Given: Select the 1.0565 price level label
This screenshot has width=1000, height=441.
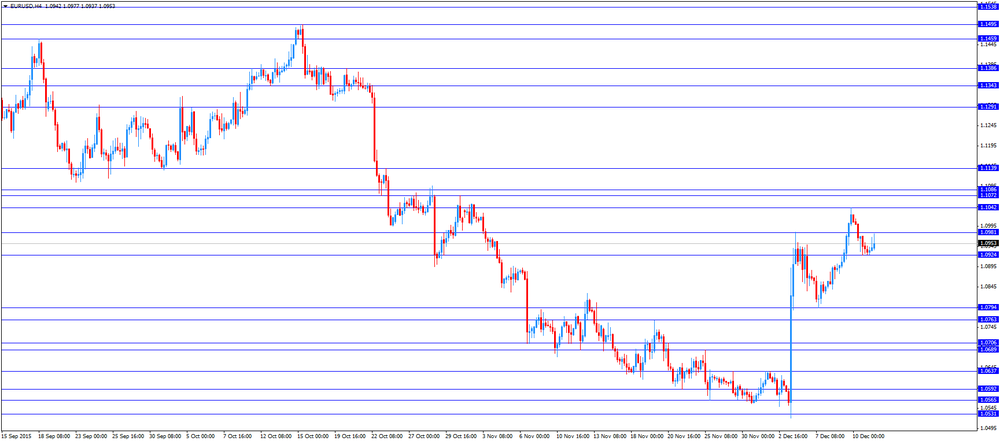Looking at the screenshot, I should pos(988,400).
